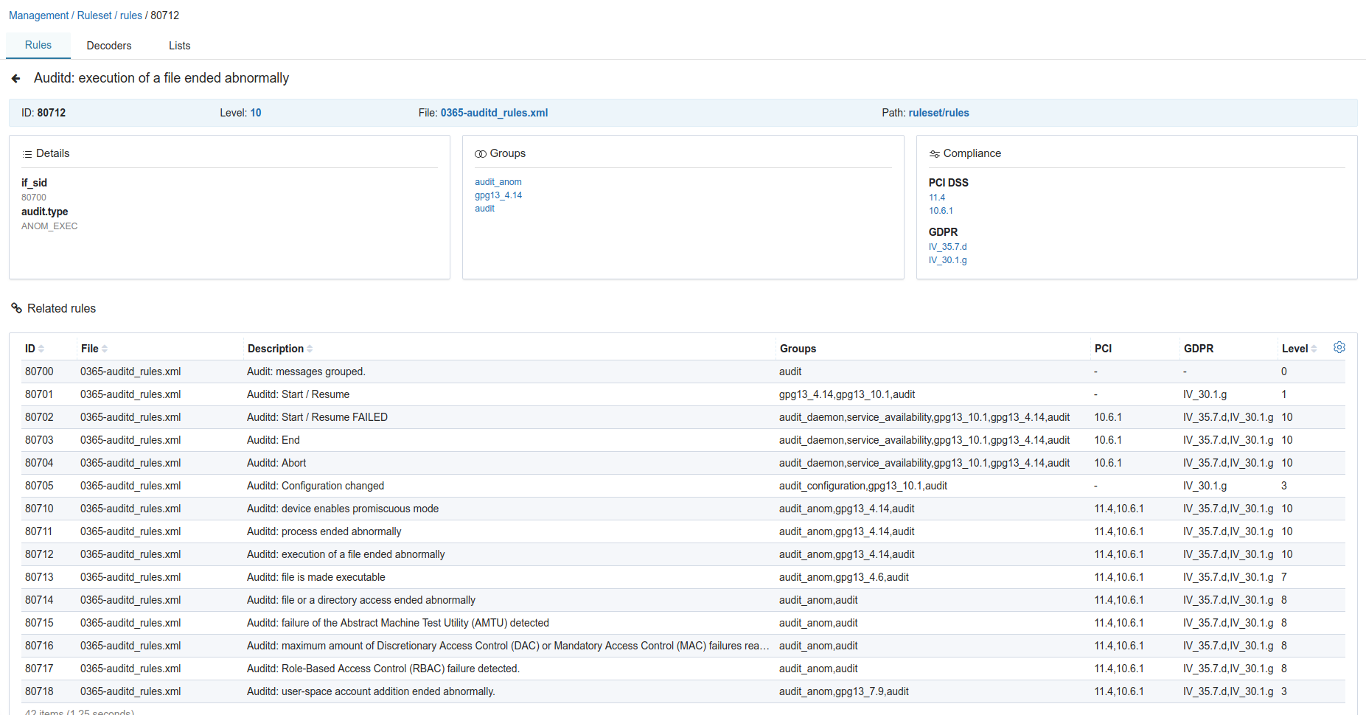Click the GDPR column header

point(1199,349)
